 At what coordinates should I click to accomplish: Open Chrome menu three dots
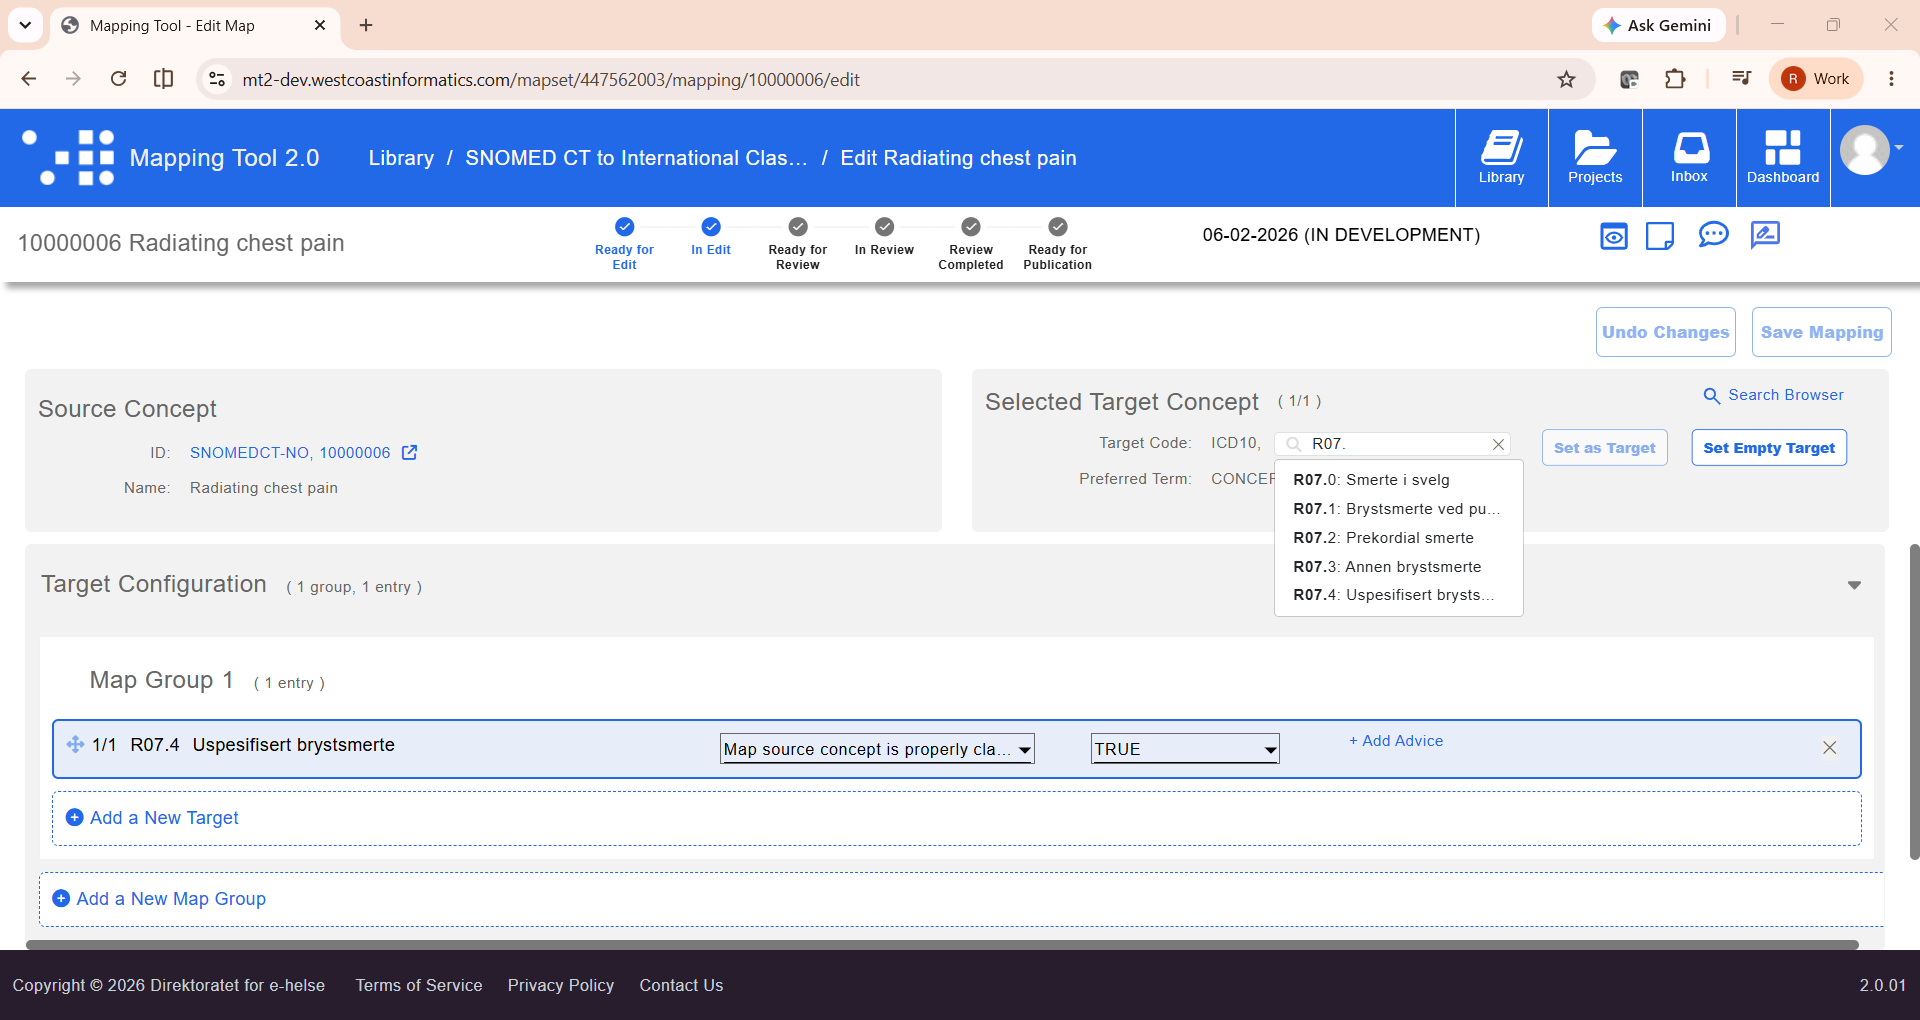point(1891,79)
